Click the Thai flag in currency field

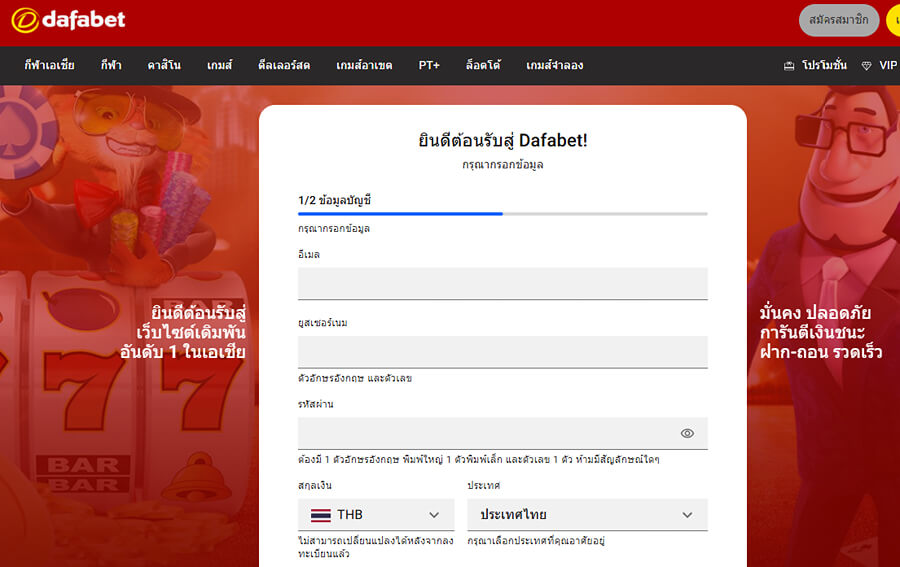[320, 515]
